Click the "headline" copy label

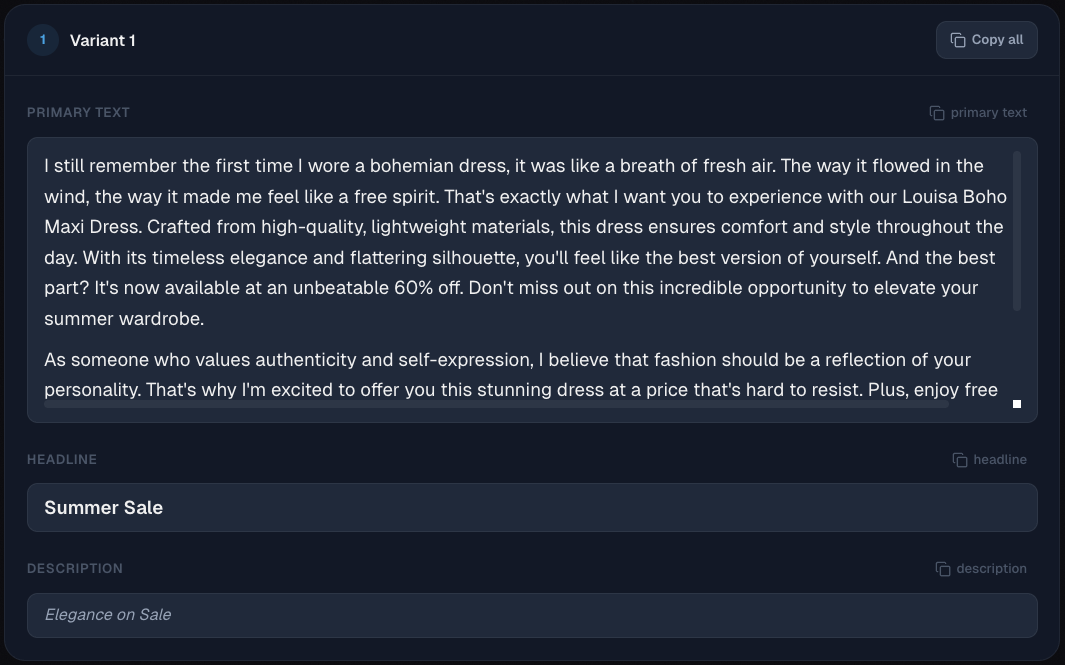tap(1000, 459)
